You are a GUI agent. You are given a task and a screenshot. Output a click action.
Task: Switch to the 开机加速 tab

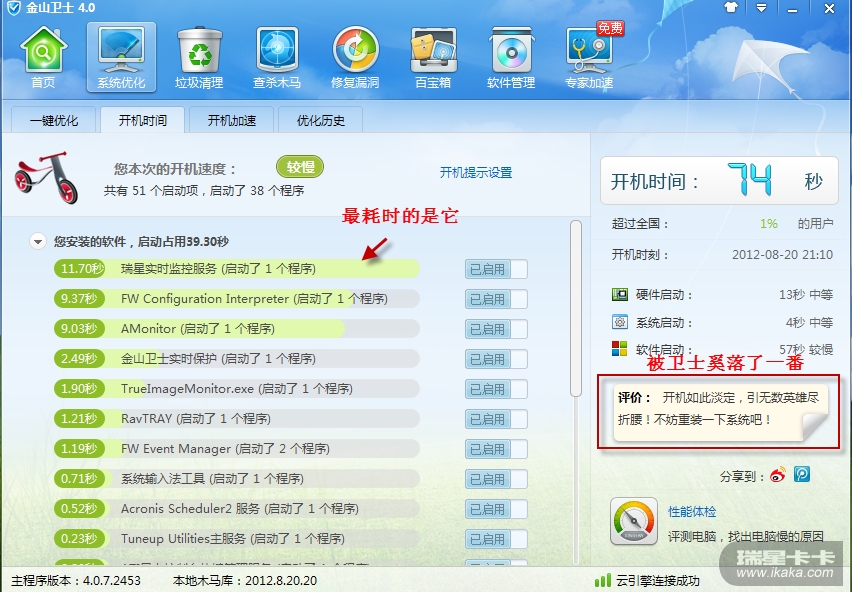[231, 120]
